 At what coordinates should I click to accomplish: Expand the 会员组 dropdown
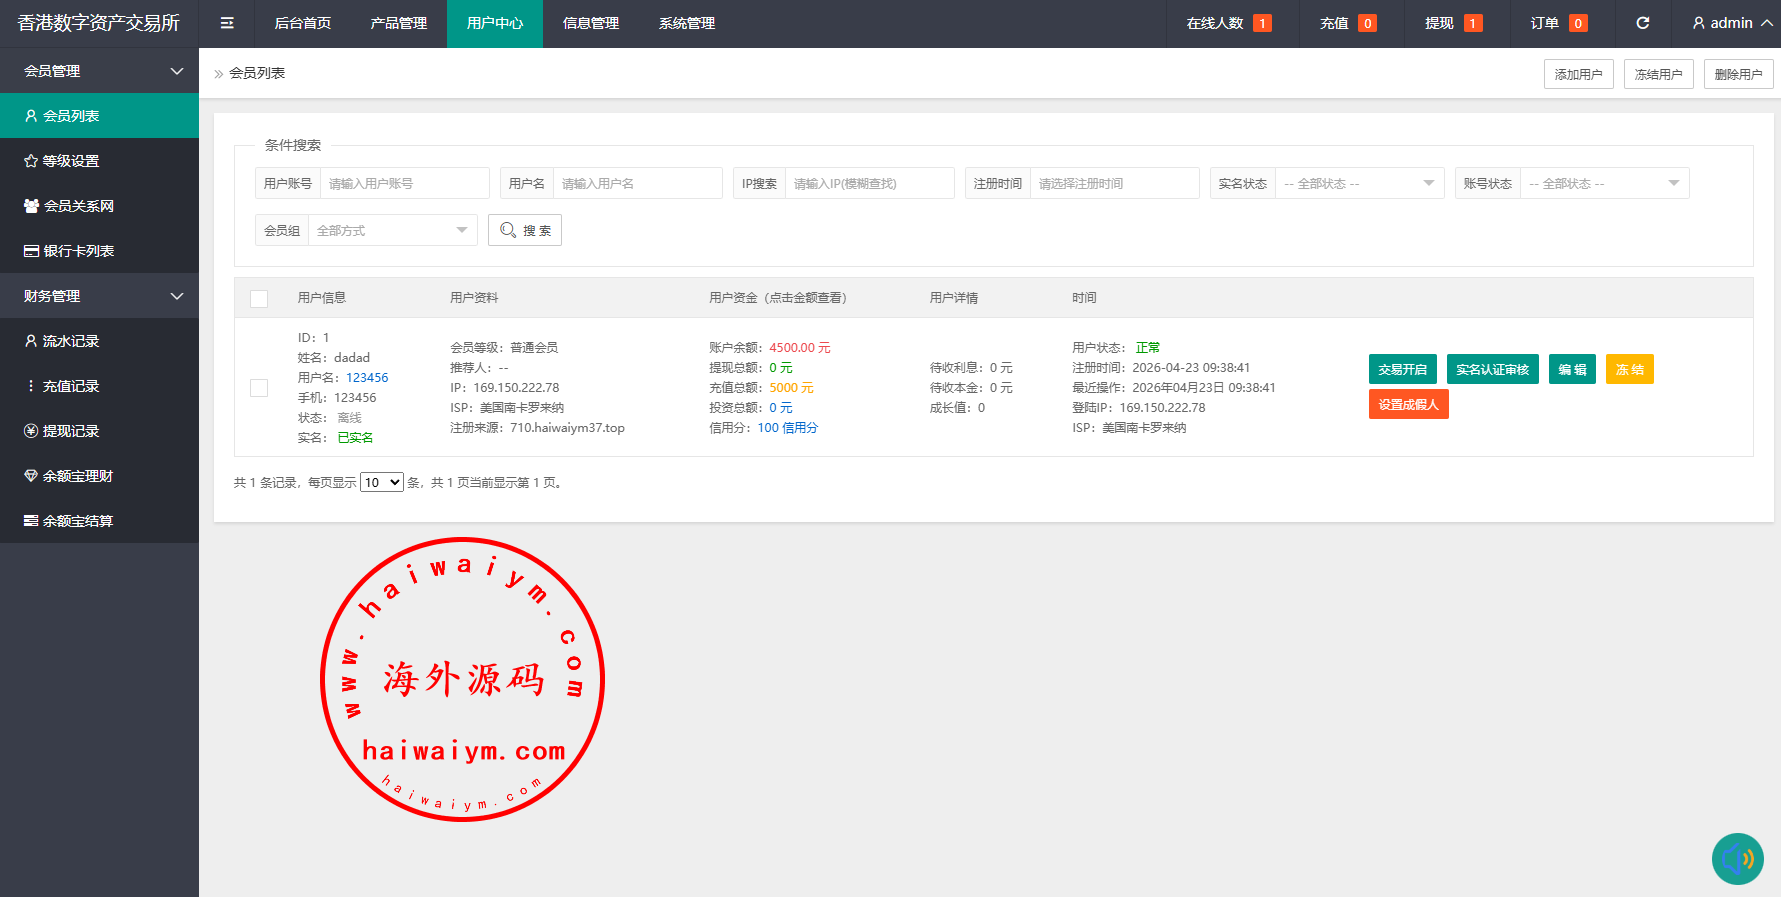pyautogui.click(x=392, y=231)
